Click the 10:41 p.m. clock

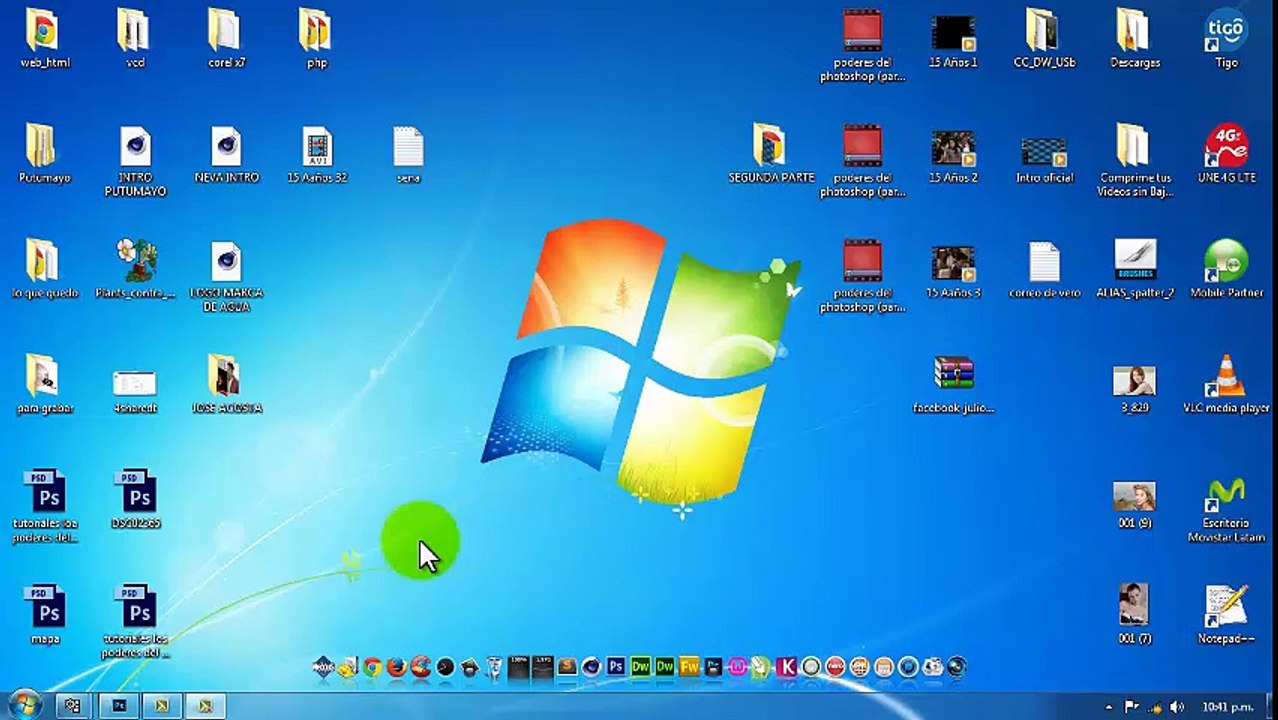(1228, 706)
